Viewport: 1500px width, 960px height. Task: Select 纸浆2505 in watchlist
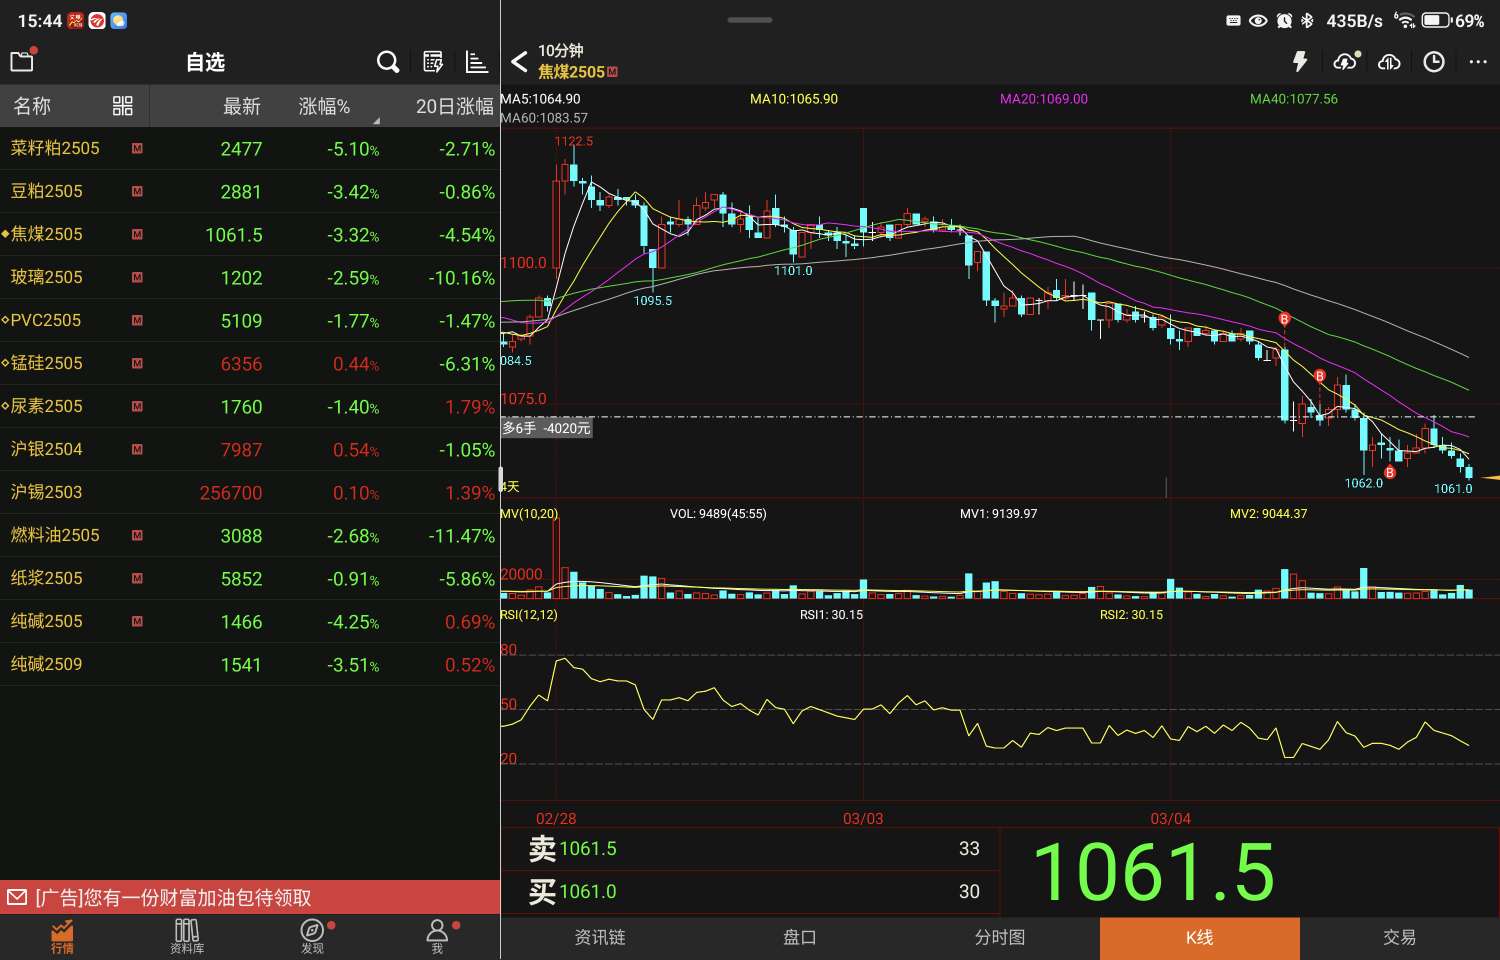250,578
